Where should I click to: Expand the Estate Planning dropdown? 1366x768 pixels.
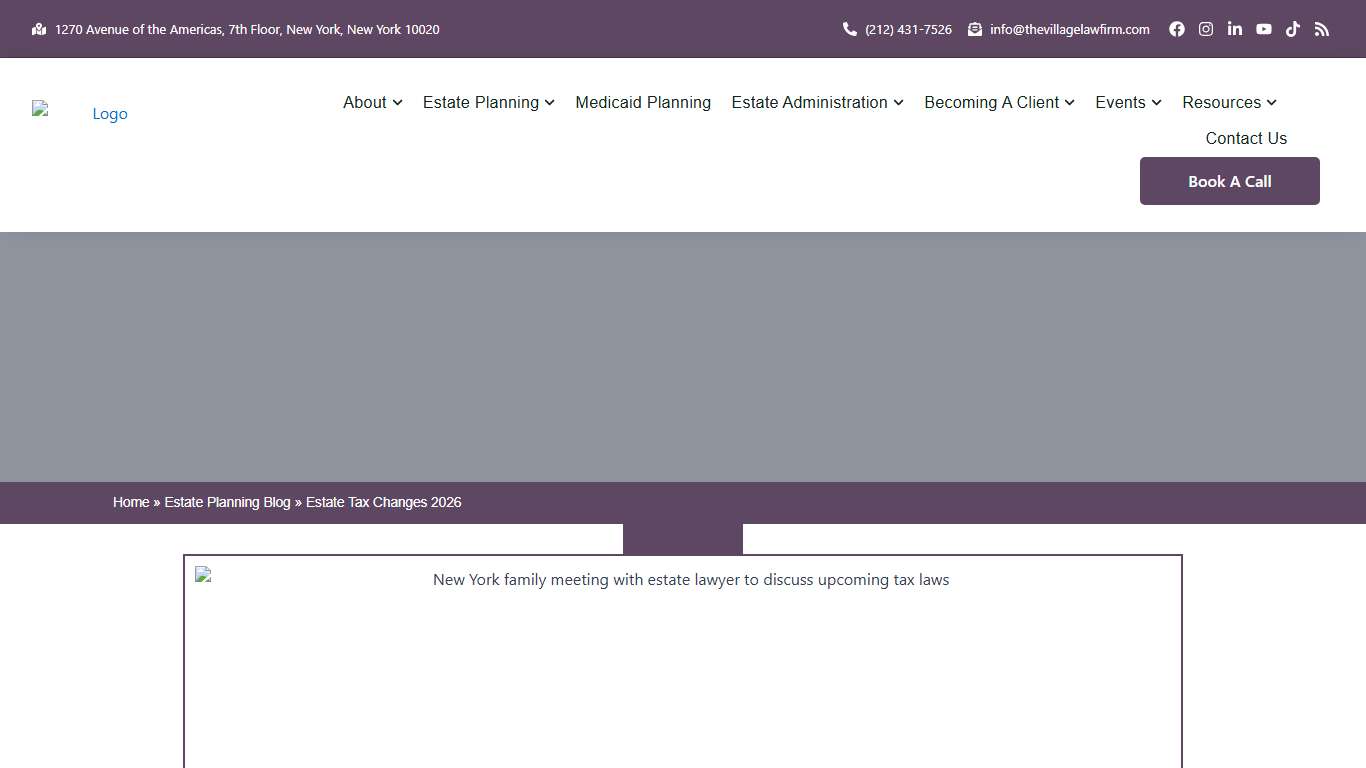pyautogui.click(x=488, y=102)
